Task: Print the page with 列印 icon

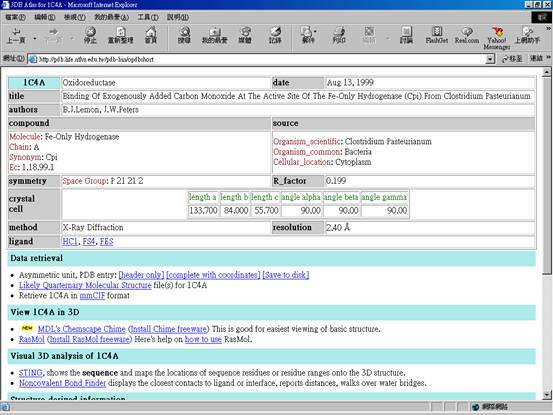Action: (339, 35)
